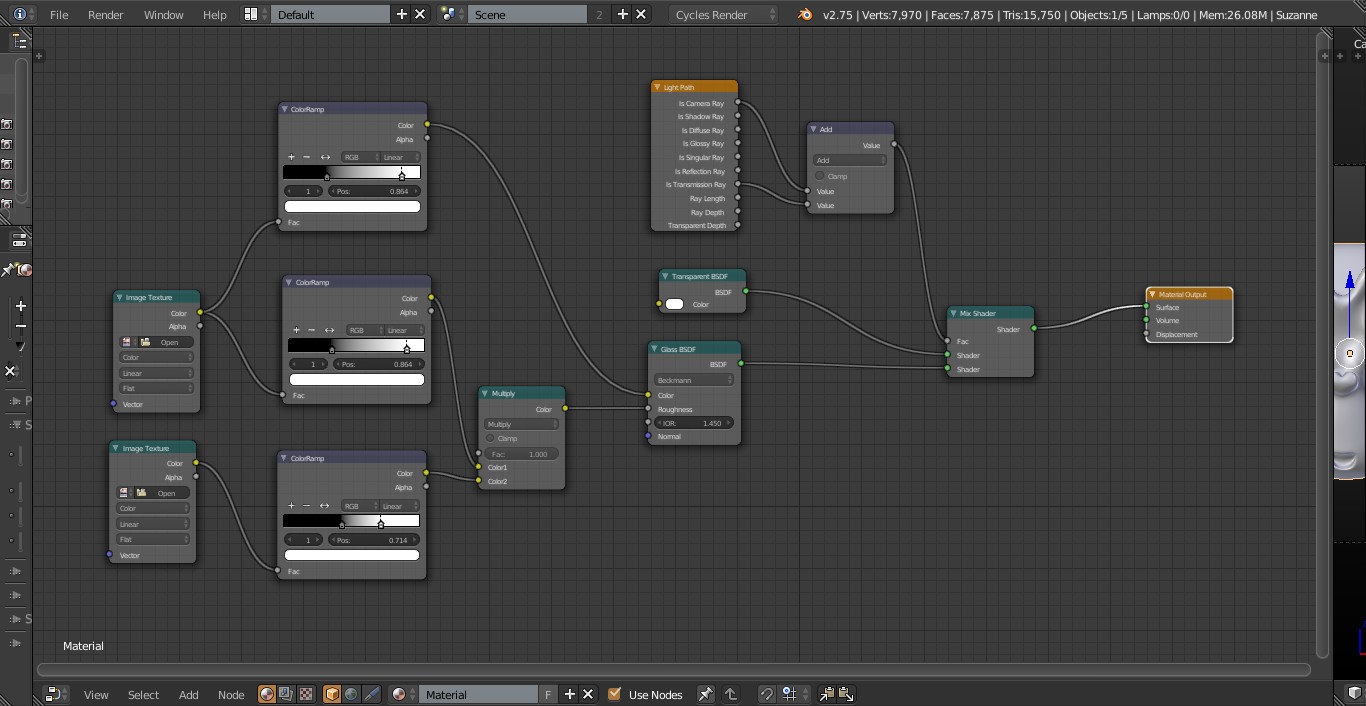Open the Render menu

[x=105, y=14]
